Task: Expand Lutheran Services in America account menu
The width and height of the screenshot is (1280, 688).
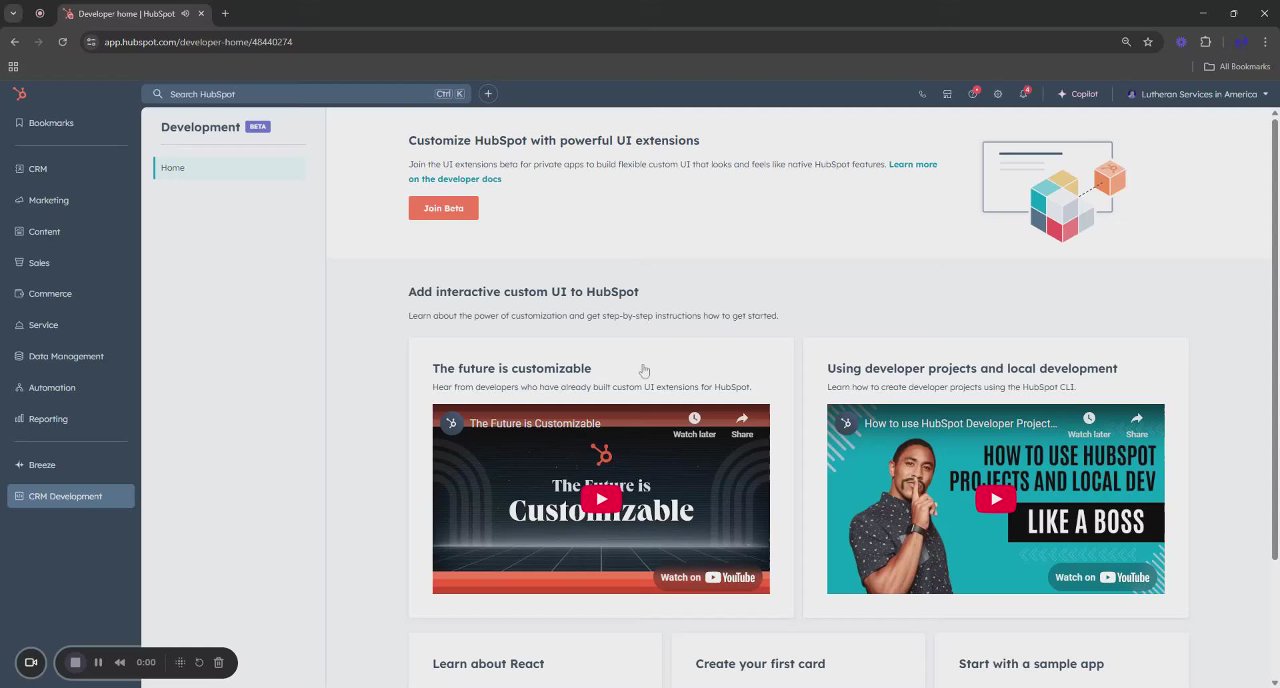Action: [1198, 94]
